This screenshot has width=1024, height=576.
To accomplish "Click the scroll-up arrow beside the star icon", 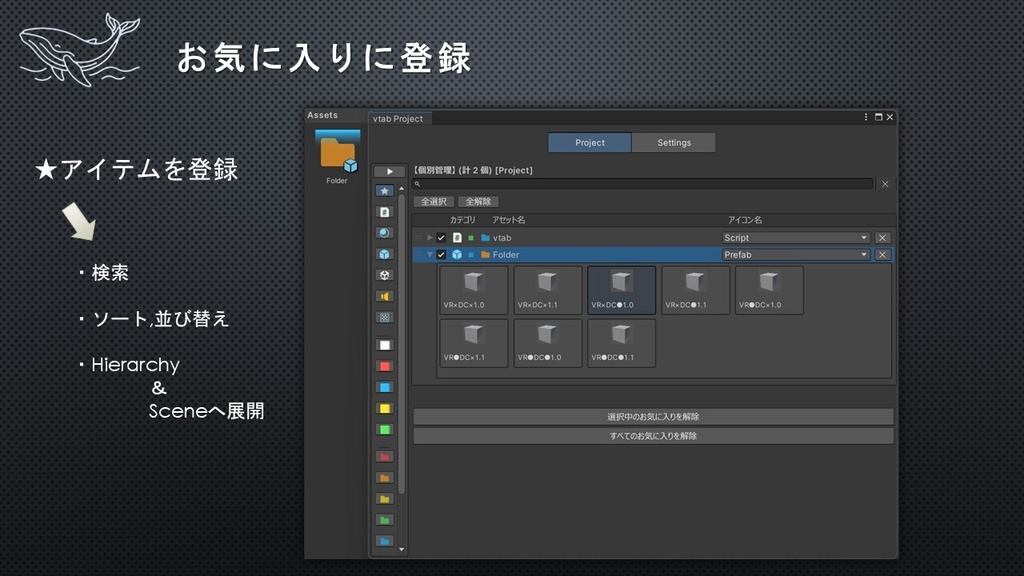I will click(402, 189).
